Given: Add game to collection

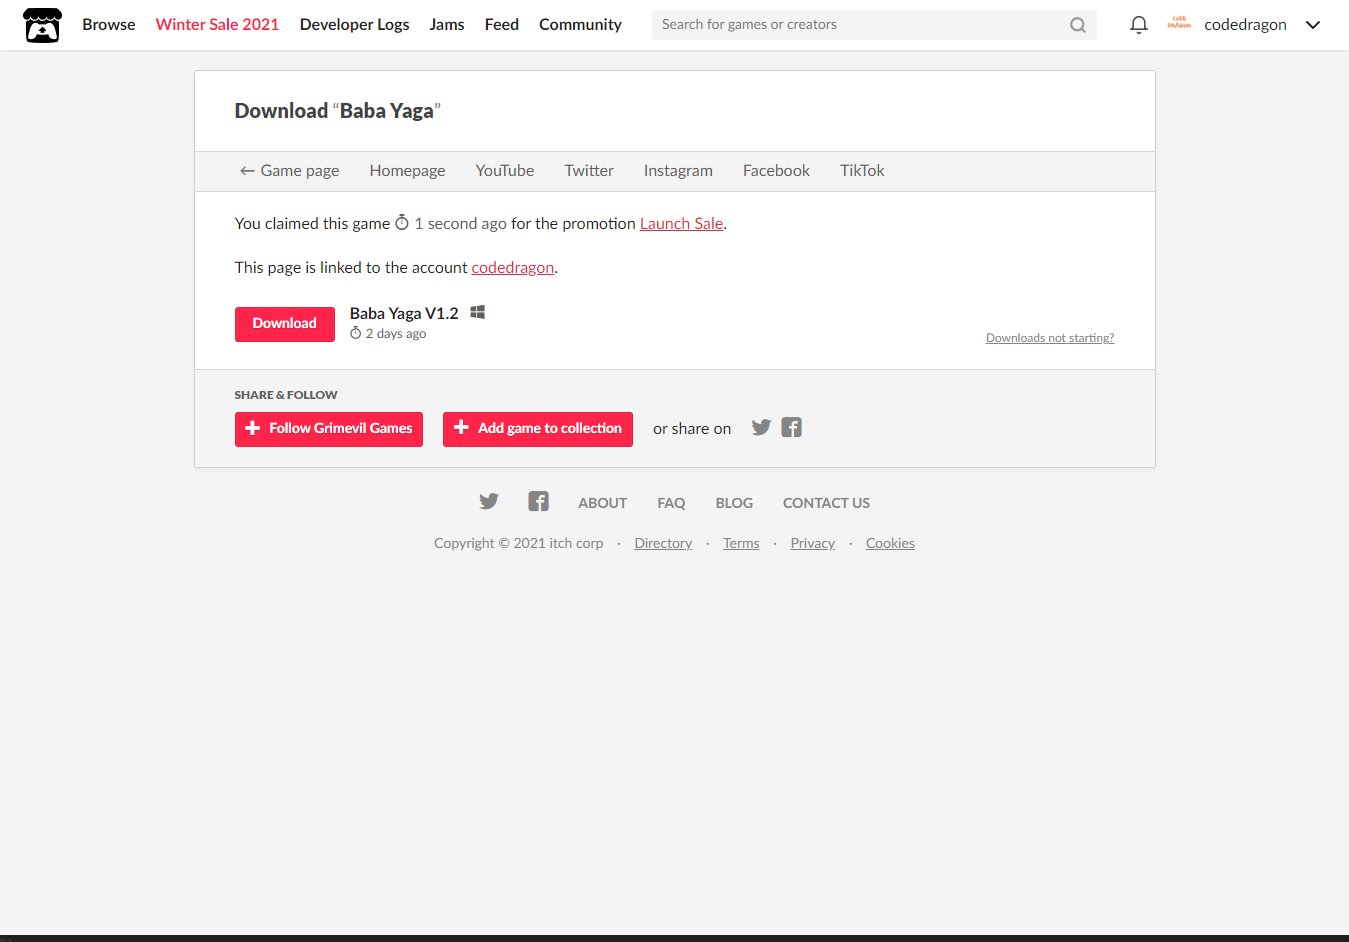Looking at the screenshot, I should (538, 429).
